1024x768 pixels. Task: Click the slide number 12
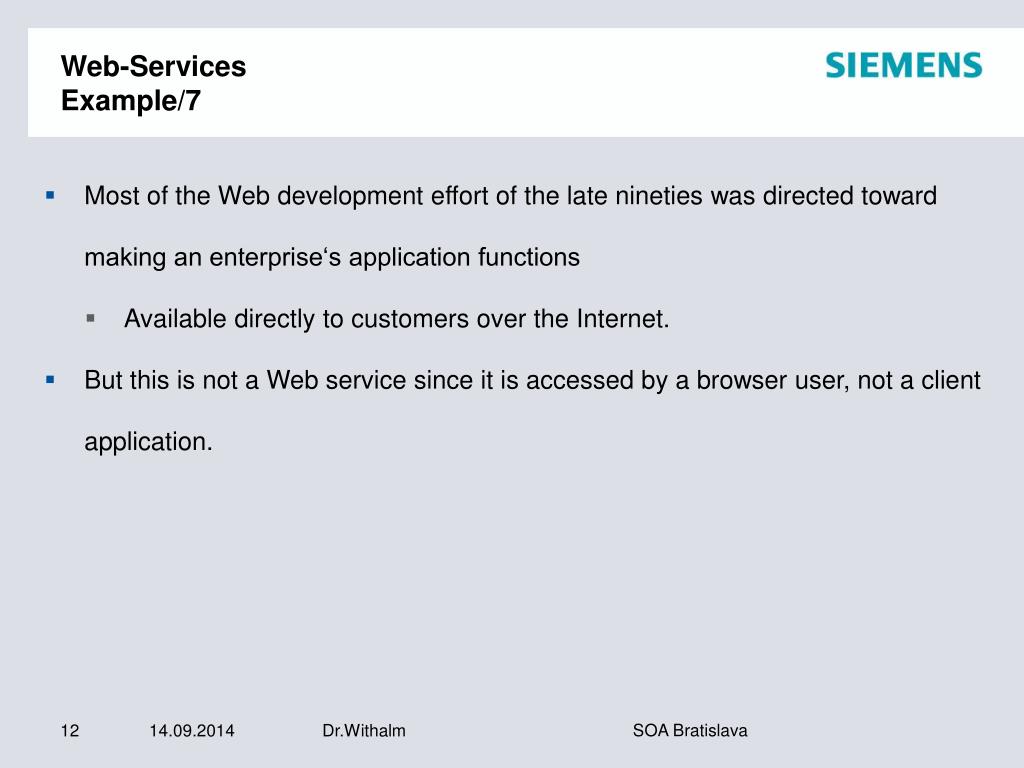coord(70,730)
